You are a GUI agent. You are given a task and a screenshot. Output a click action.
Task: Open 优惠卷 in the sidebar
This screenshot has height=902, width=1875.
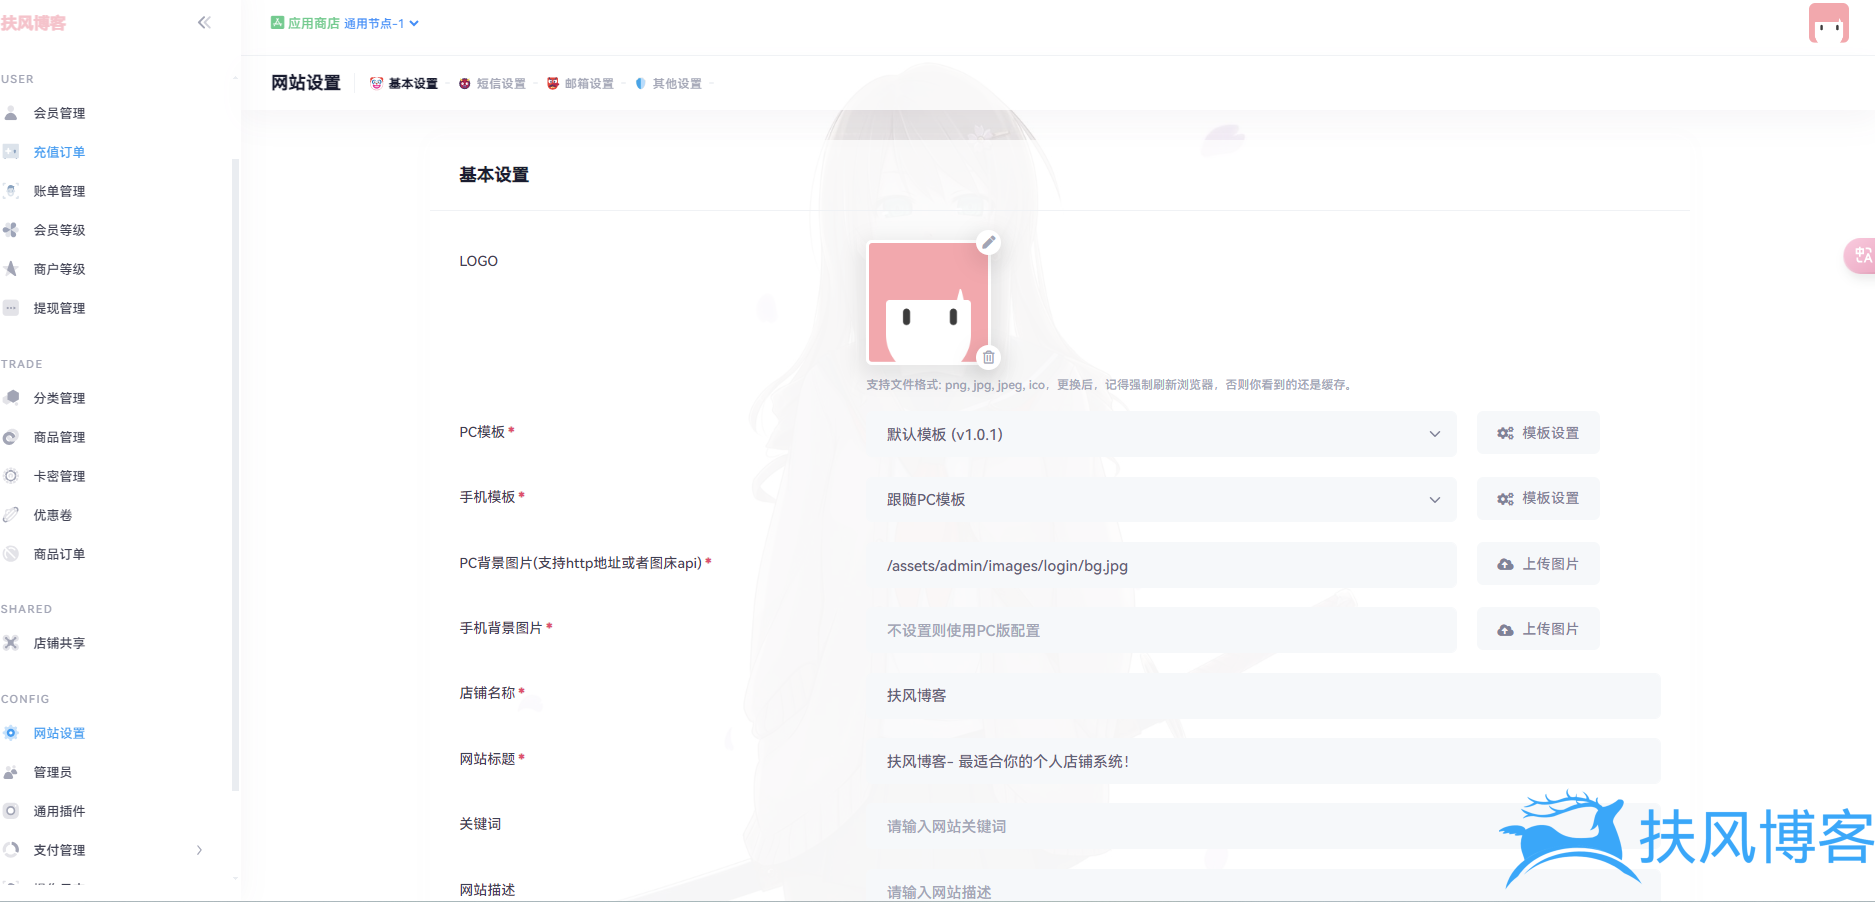[52, 515]
